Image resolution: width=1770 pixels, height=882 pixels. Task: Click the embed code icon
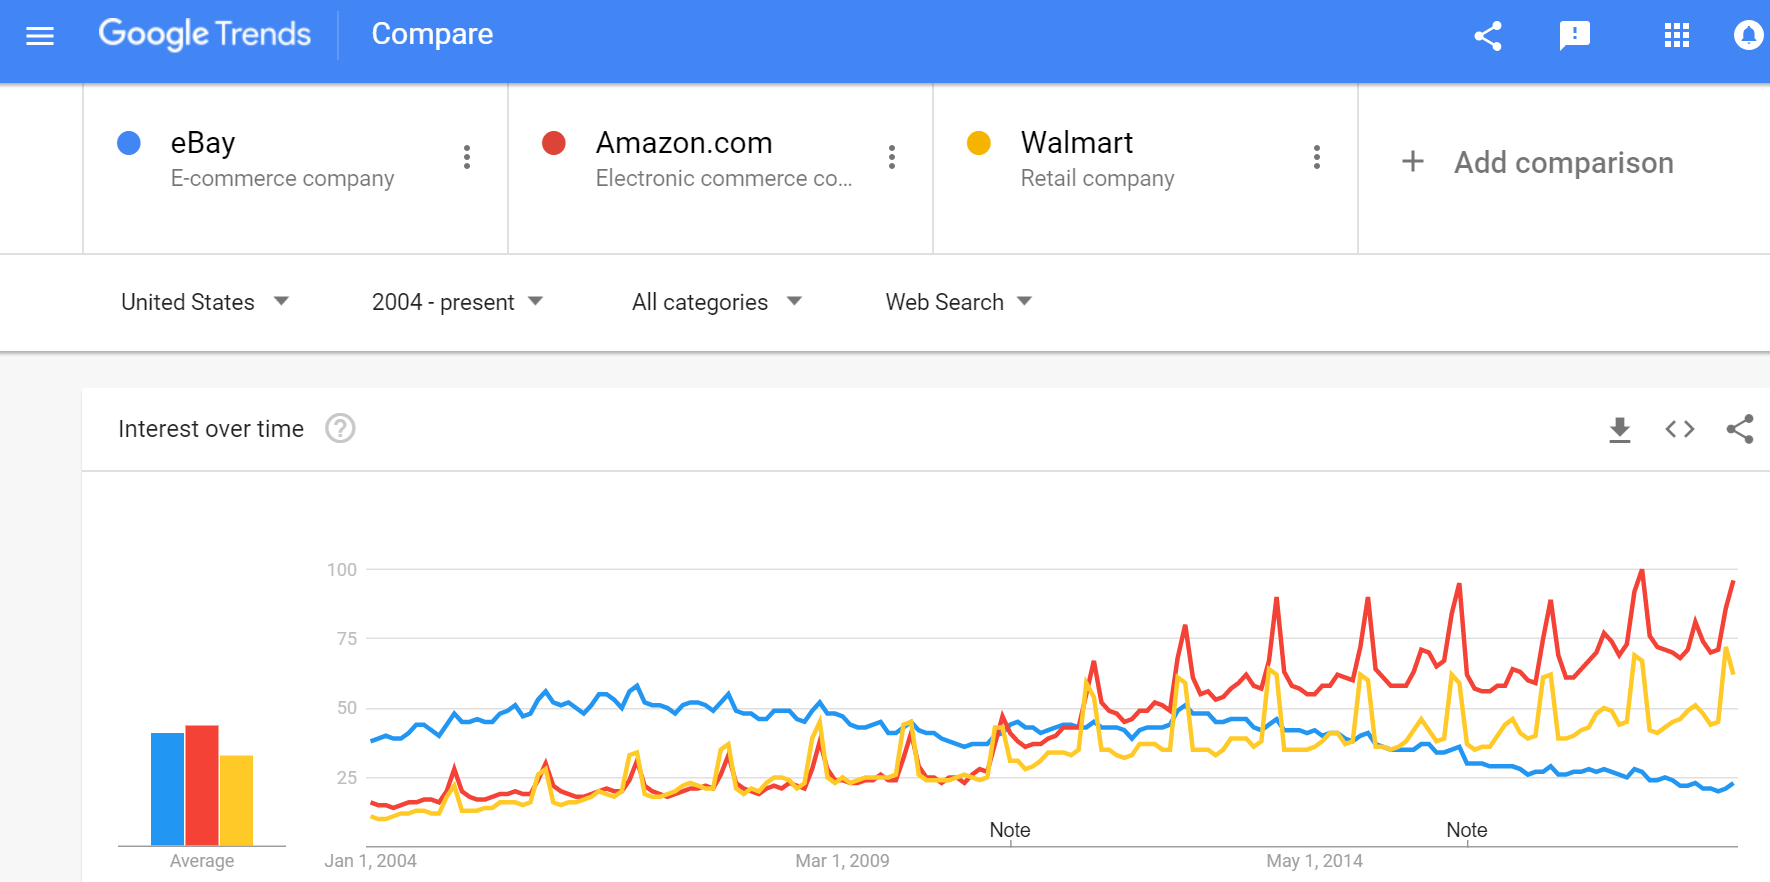coord(1680,429)
